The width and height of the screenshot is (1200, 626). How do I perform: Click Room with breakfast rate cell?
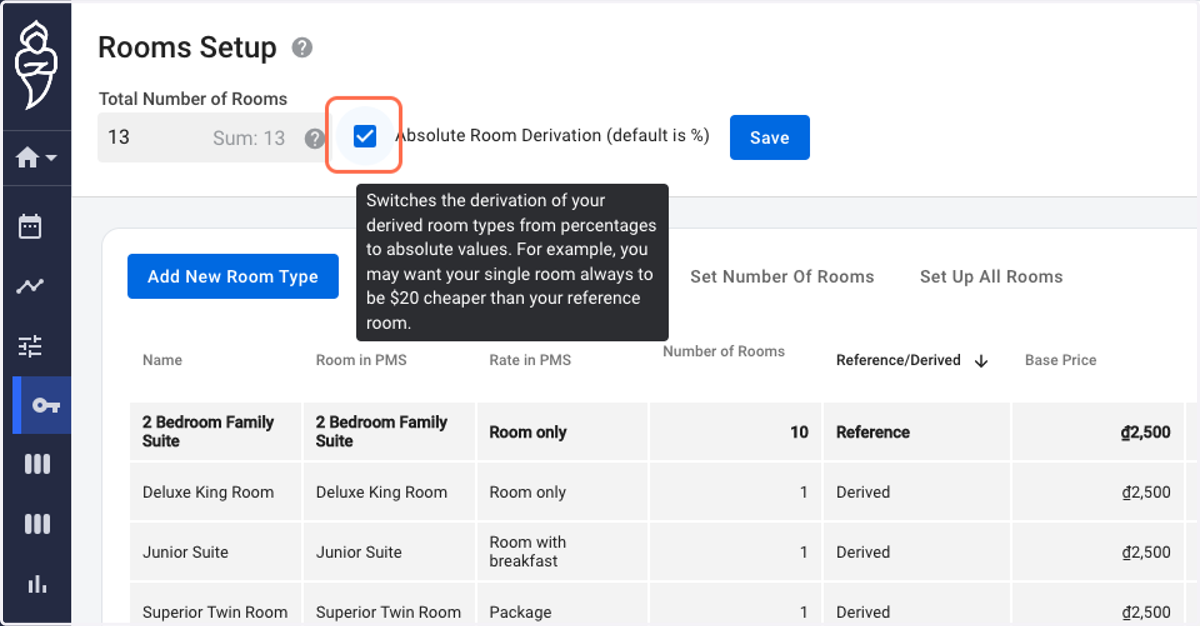click(562, 552)
